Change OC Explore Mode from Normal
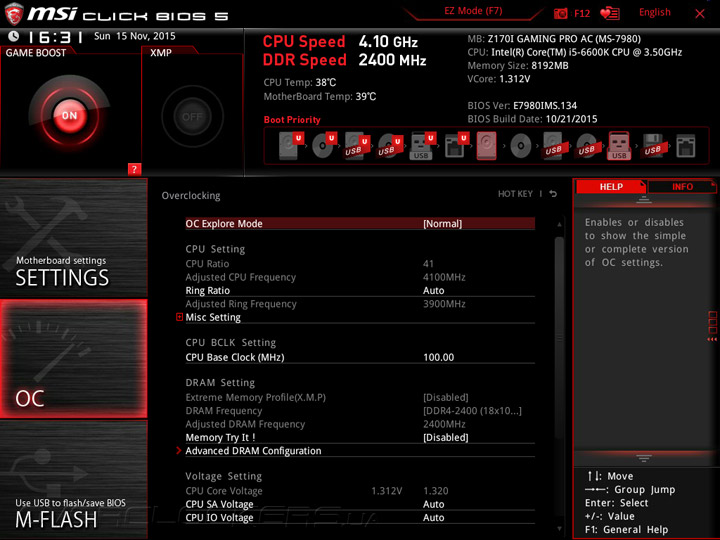 [360, 224]
